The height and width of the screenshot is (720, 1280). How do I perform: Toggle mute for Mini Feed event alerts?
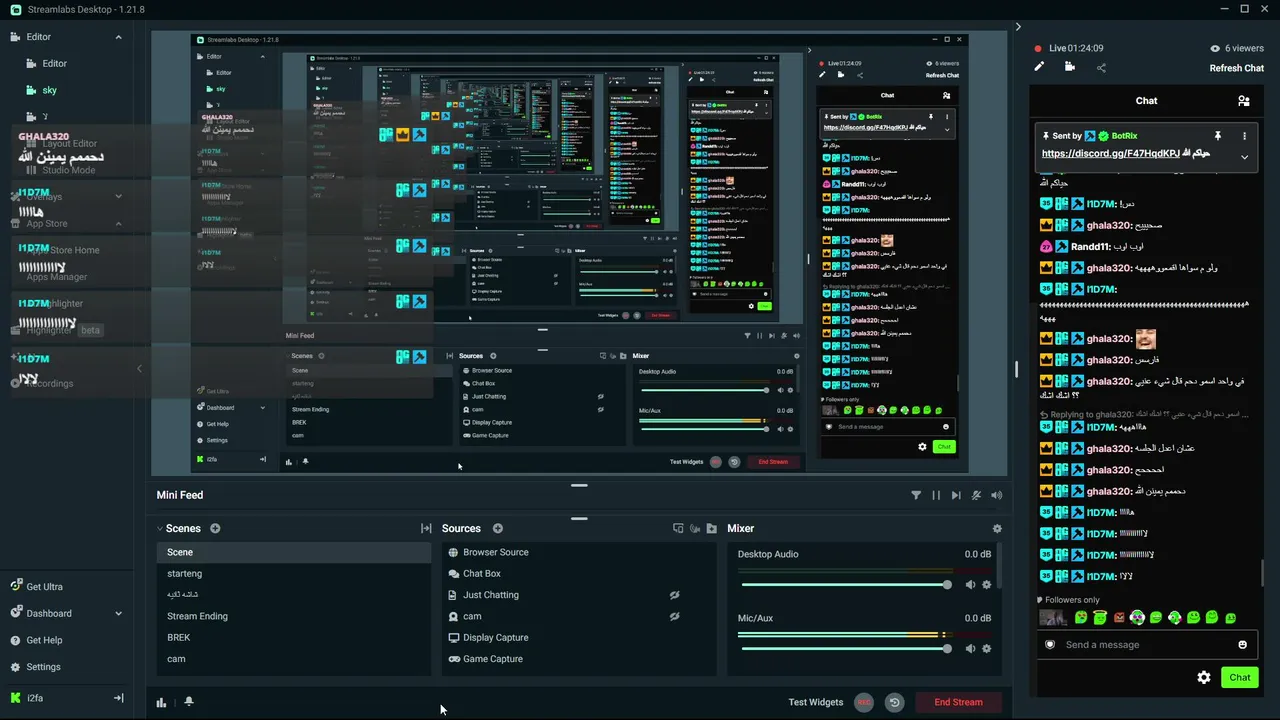[976, 495]
